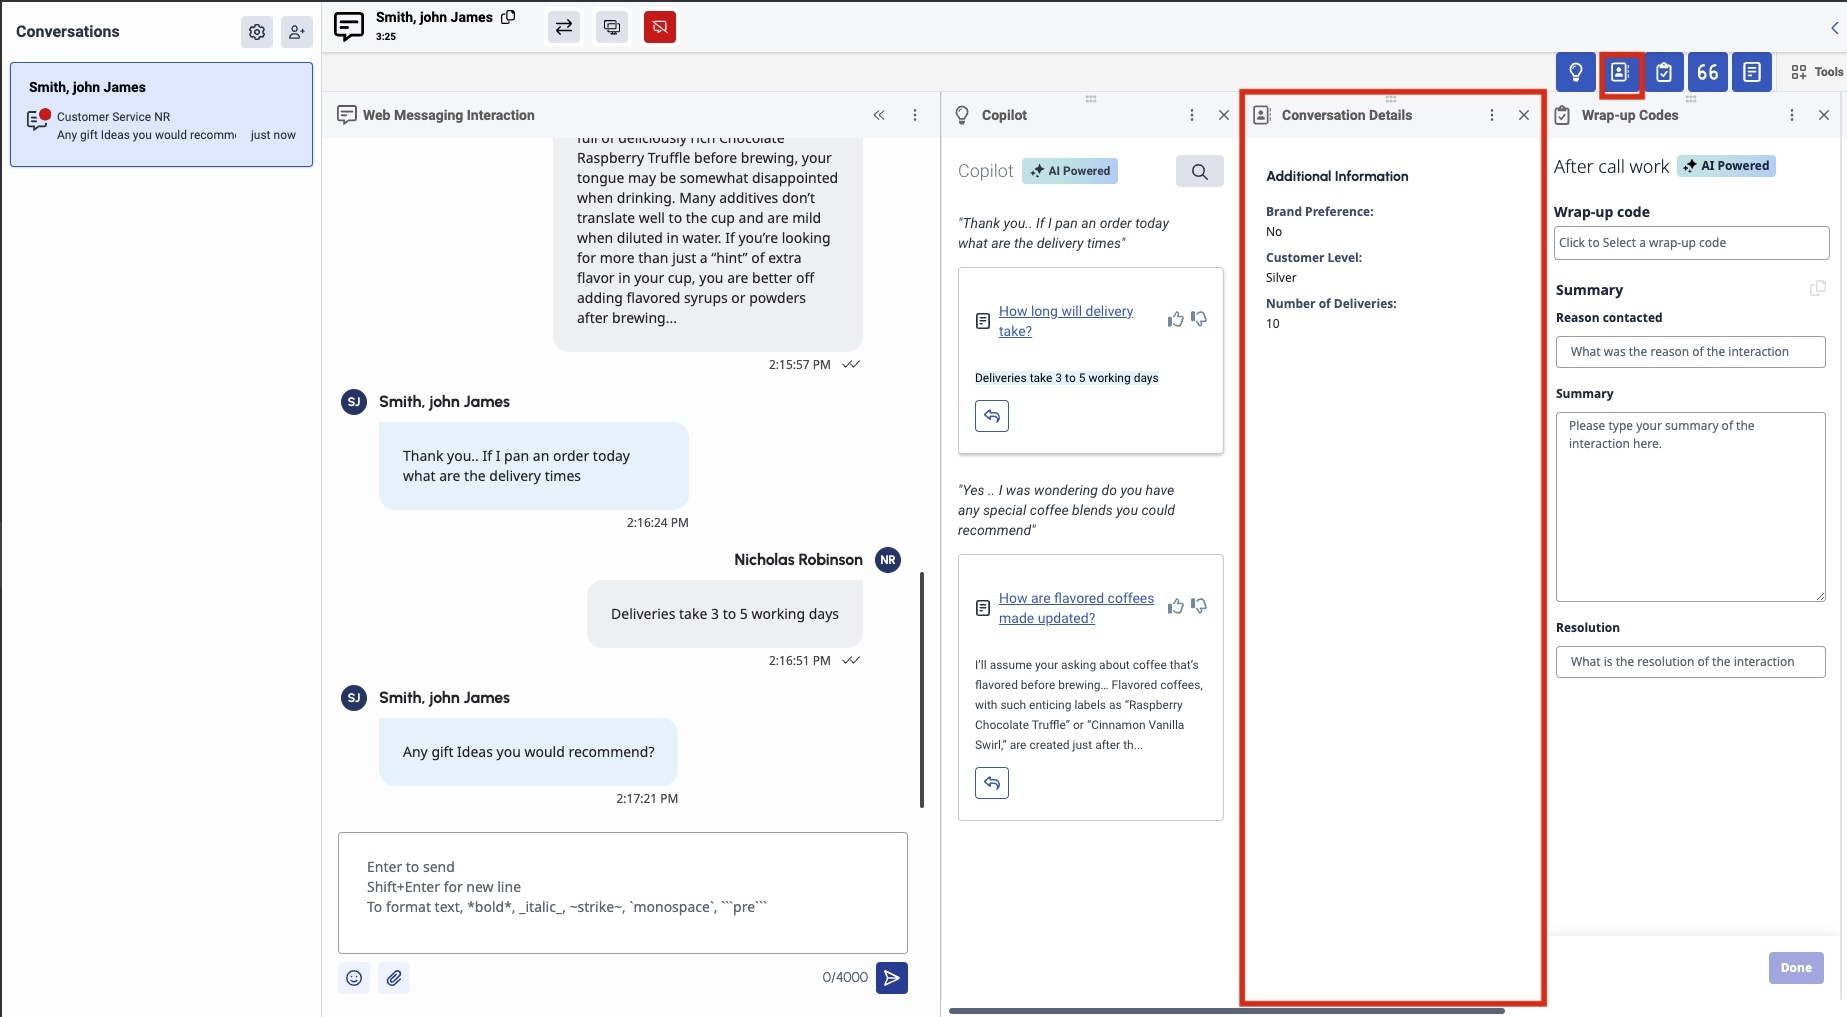Expand the collapsed panel with top-right chevron
Image resolution: width=1847 pixels, height=1017 pixels.
pyautogui.click(x=1835, y=28)
